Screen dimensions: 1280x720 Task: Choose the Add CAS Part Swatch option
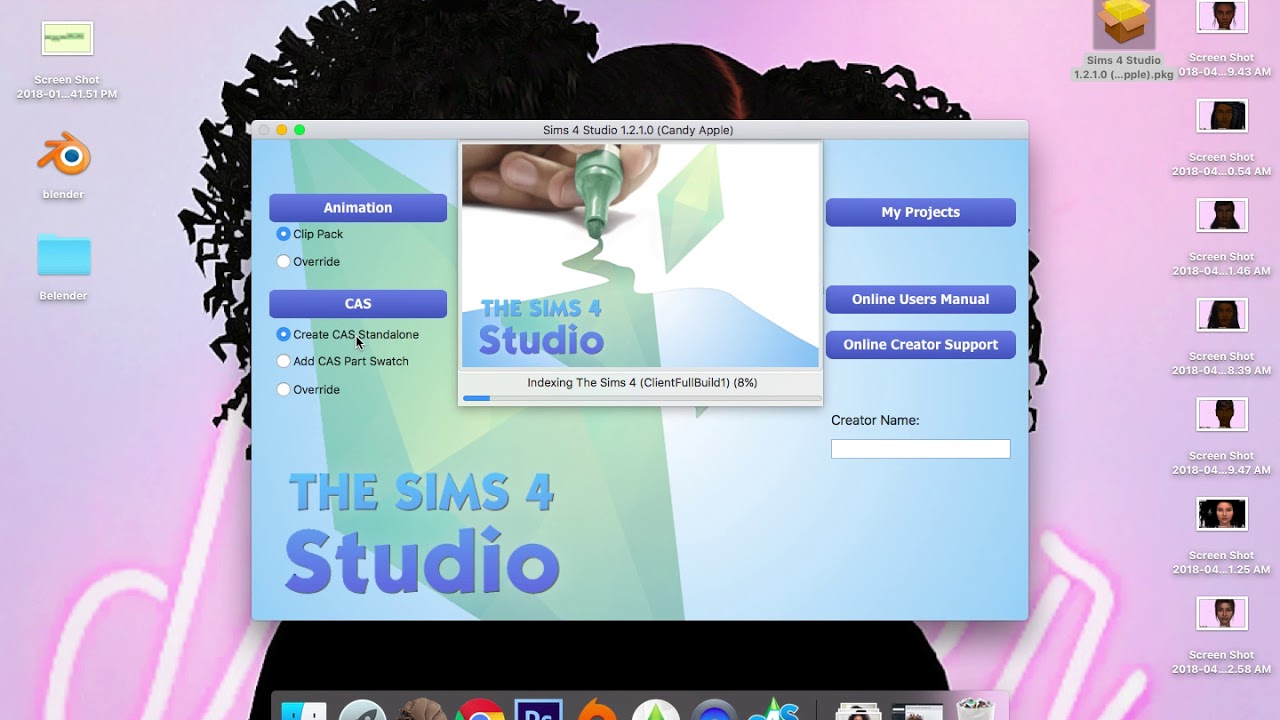pyautogui.click(x=284, y=361)
